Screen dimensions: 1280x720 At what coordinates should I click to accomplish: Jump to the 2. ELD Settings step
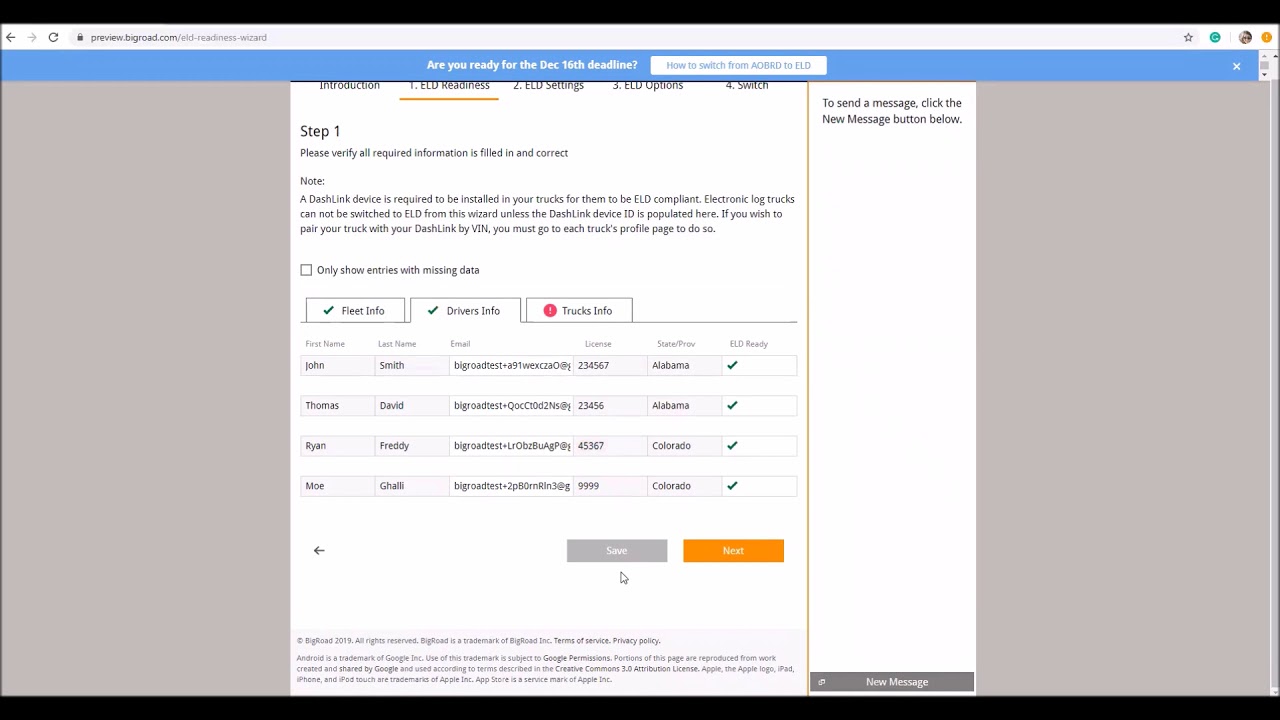[x=548, y=86]
